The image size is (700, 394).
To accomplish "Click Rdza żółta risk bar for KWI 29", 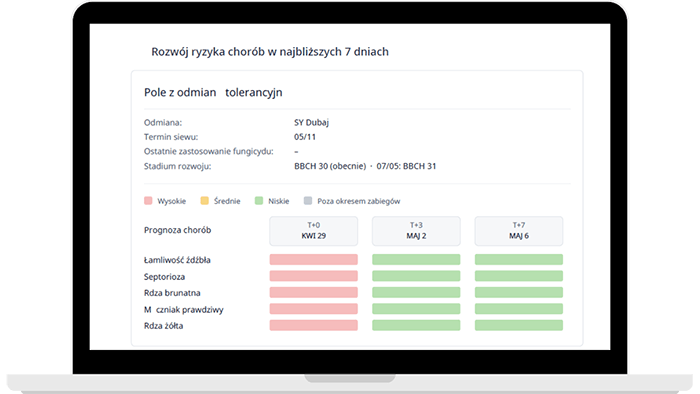I will click(x=313, y=325).
